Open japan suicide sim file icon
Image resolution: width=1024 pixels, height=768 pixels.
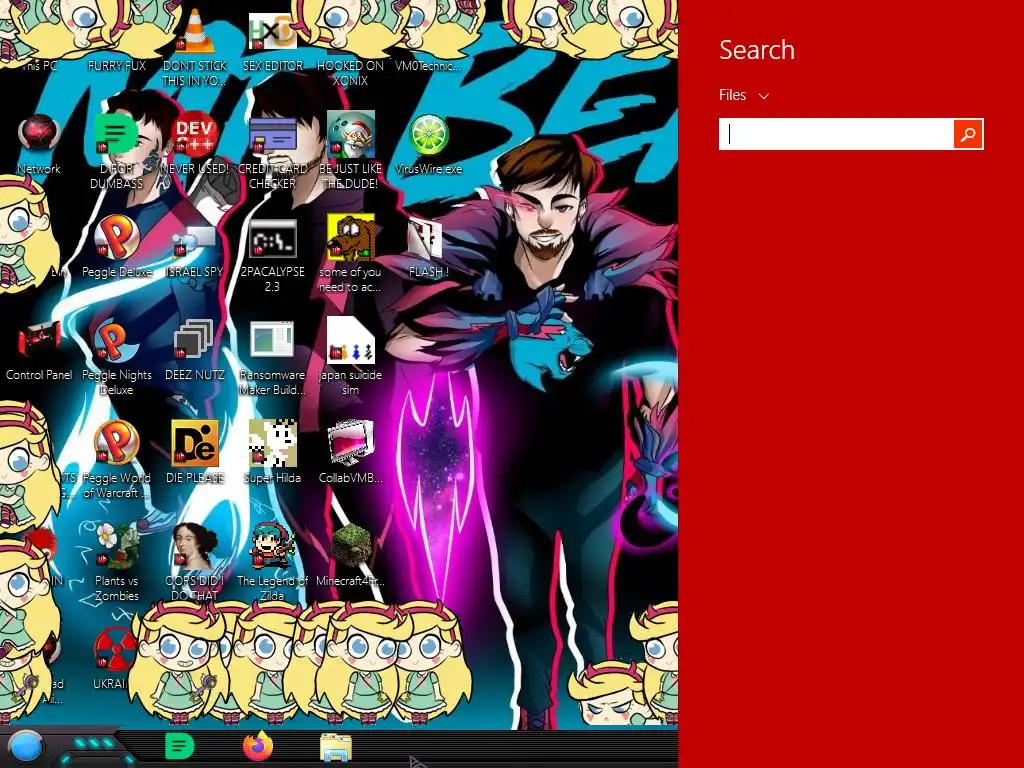coord(350,340)
